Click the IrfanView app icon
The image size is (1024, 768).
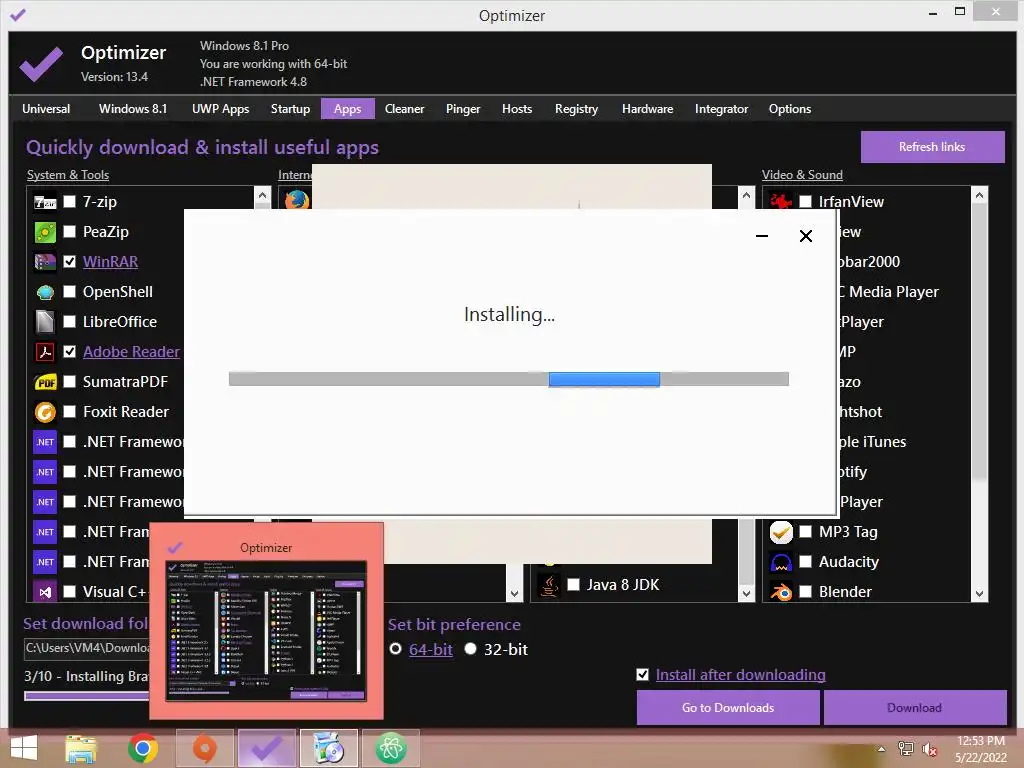point(781,202)
